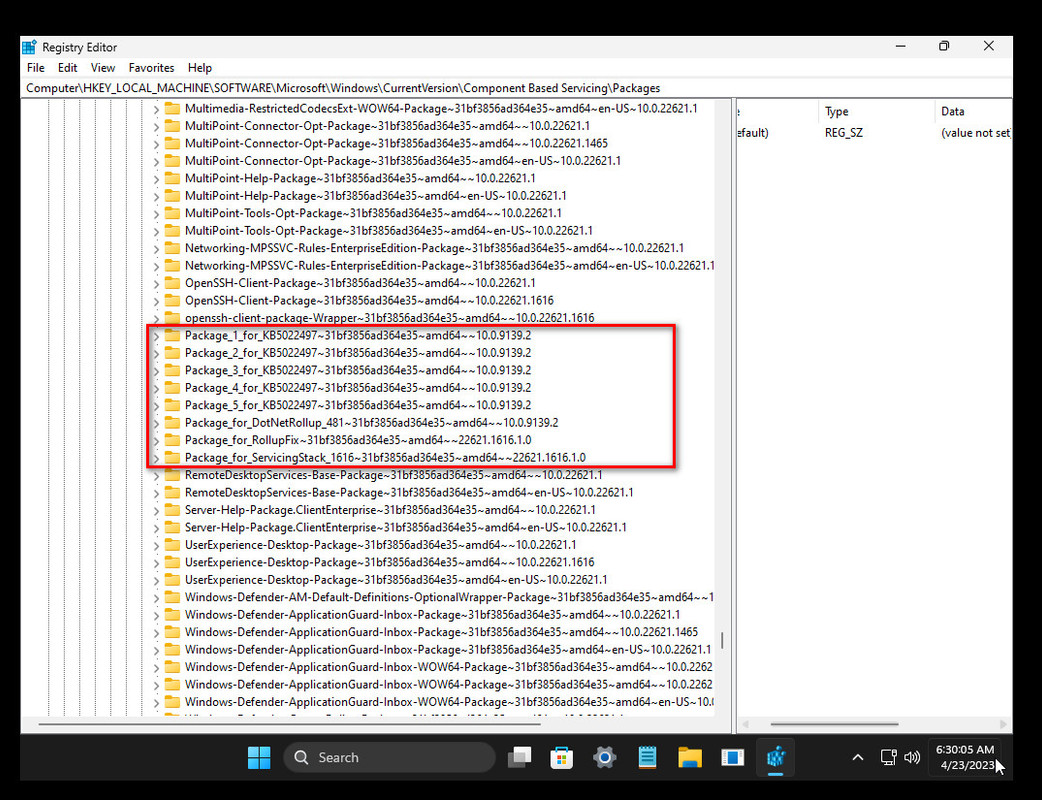The width and height of the screenshot is (1042, 800).
Task: Open the View menu
Action: [x=103, y=68]
